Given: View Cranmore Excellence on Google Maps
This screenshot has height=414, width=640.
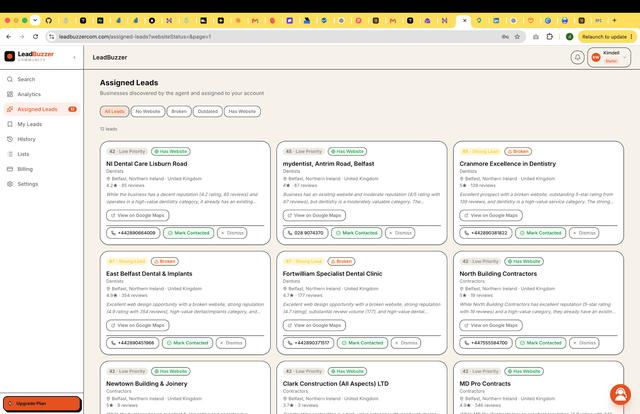Looking at the screenshot, I should [491, 215].
